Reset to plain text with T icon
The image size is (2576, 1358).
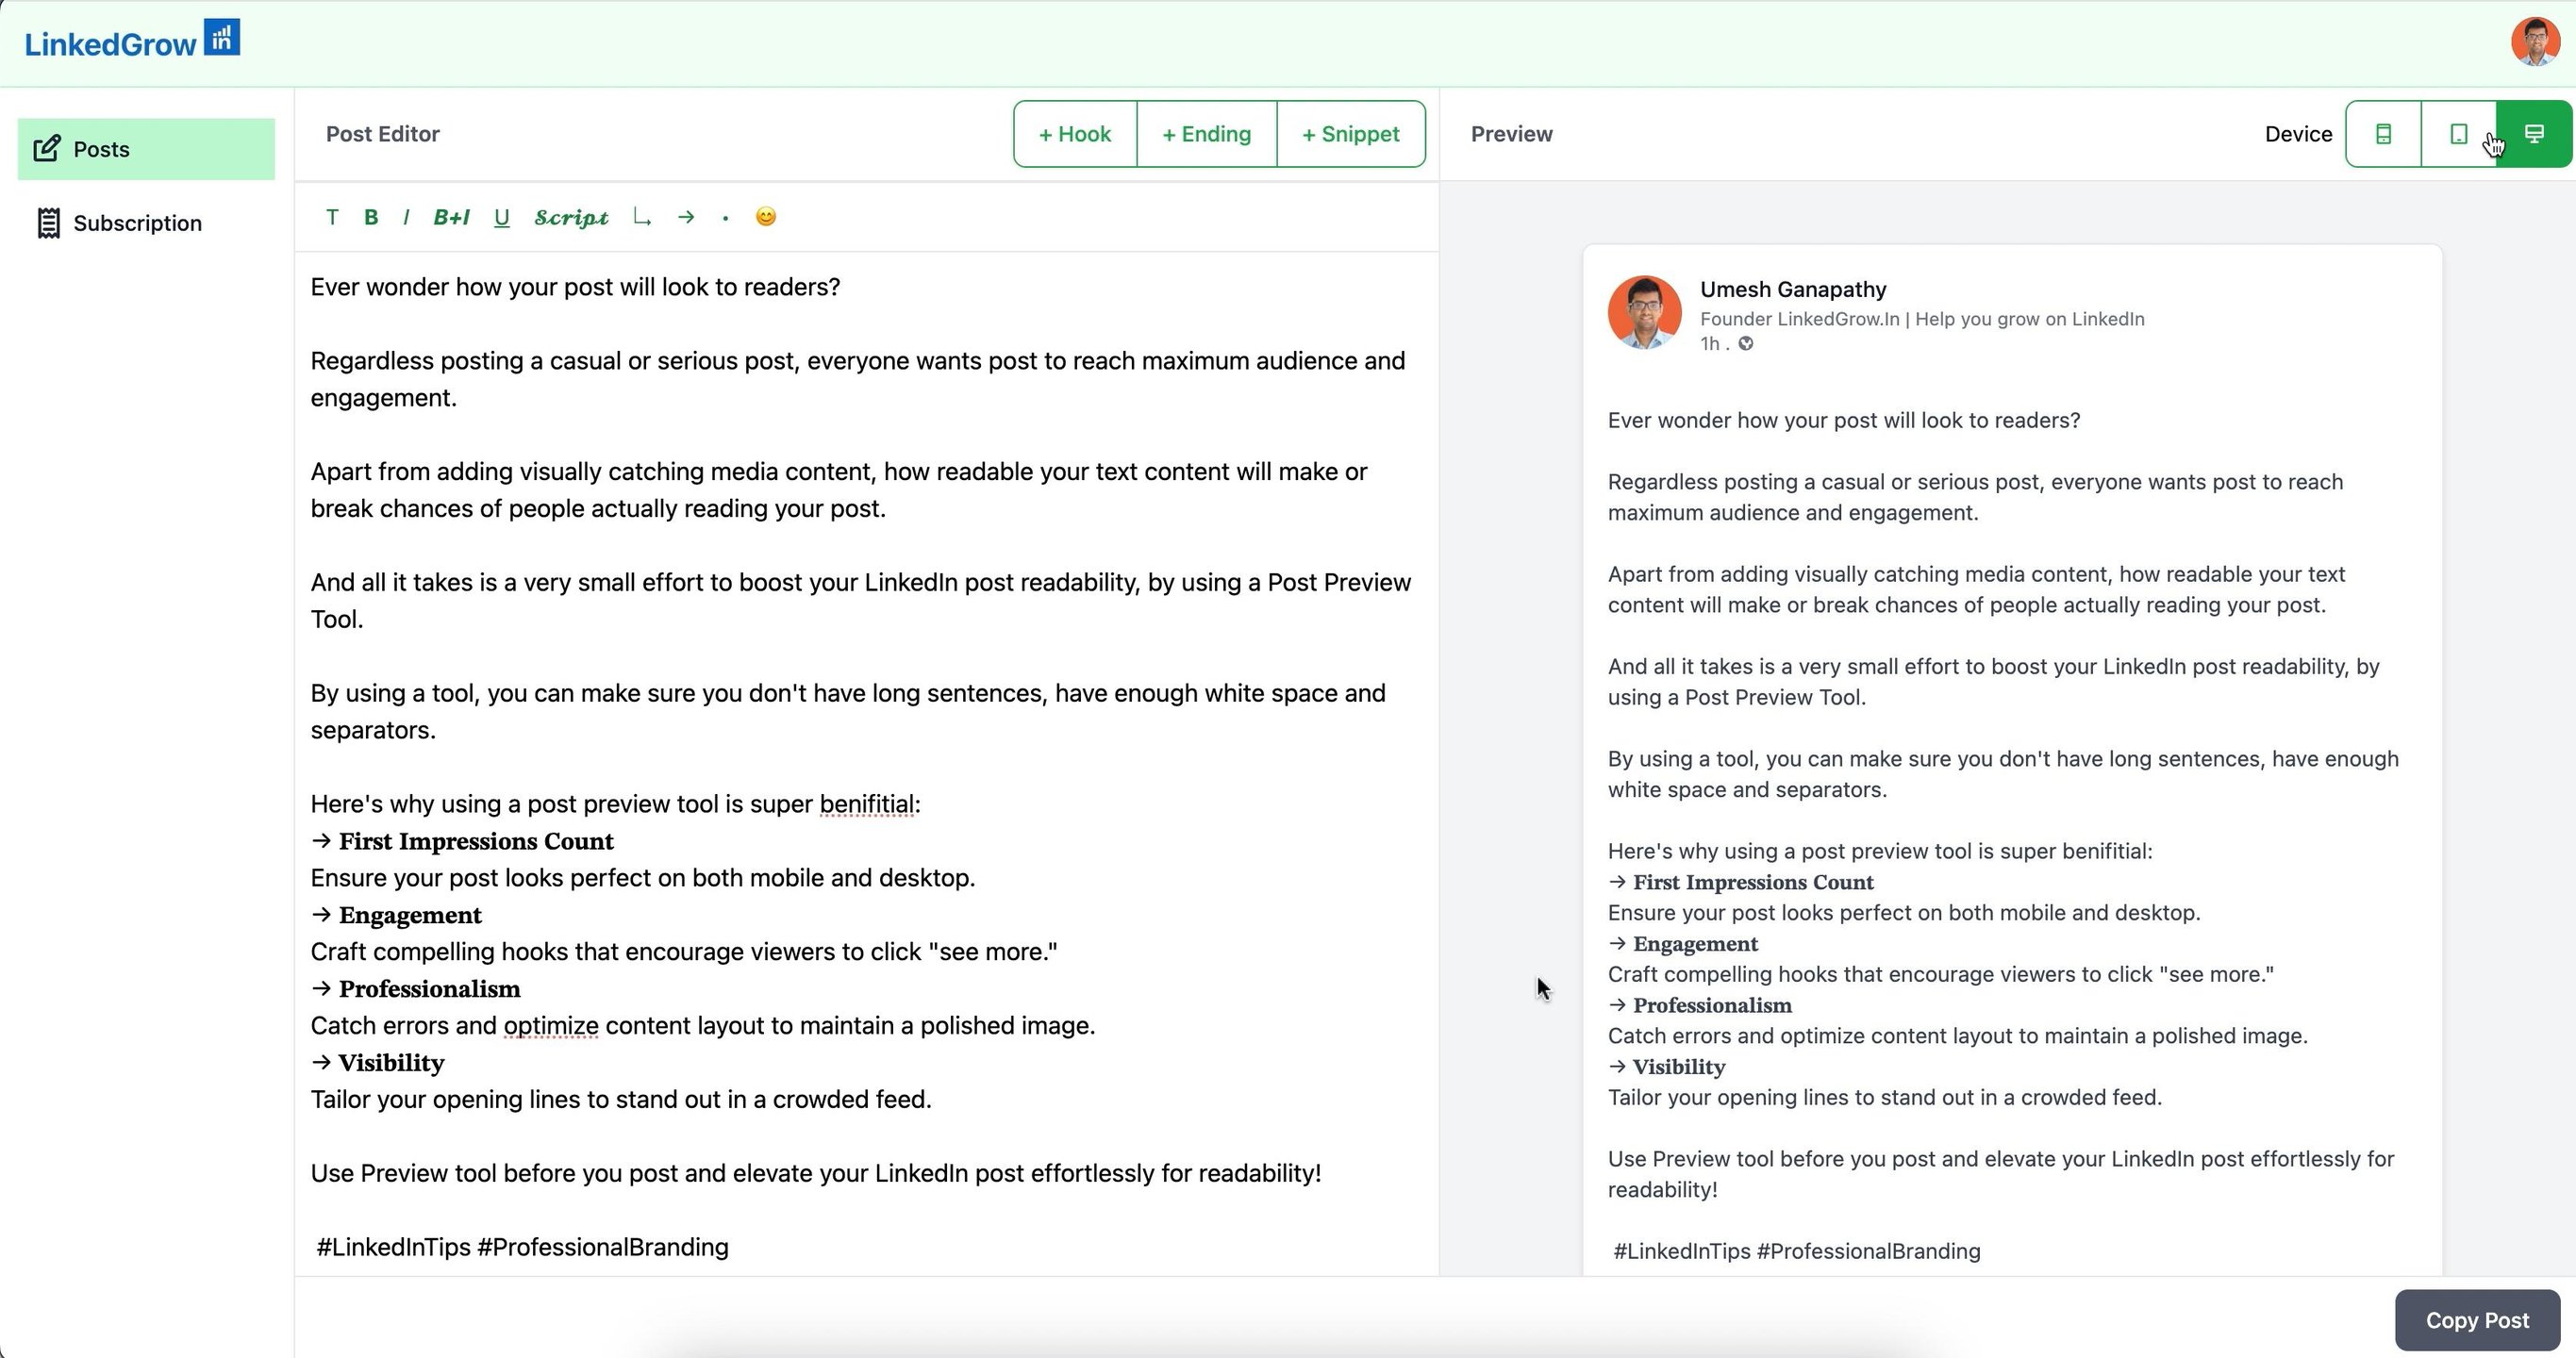[332, 217]
